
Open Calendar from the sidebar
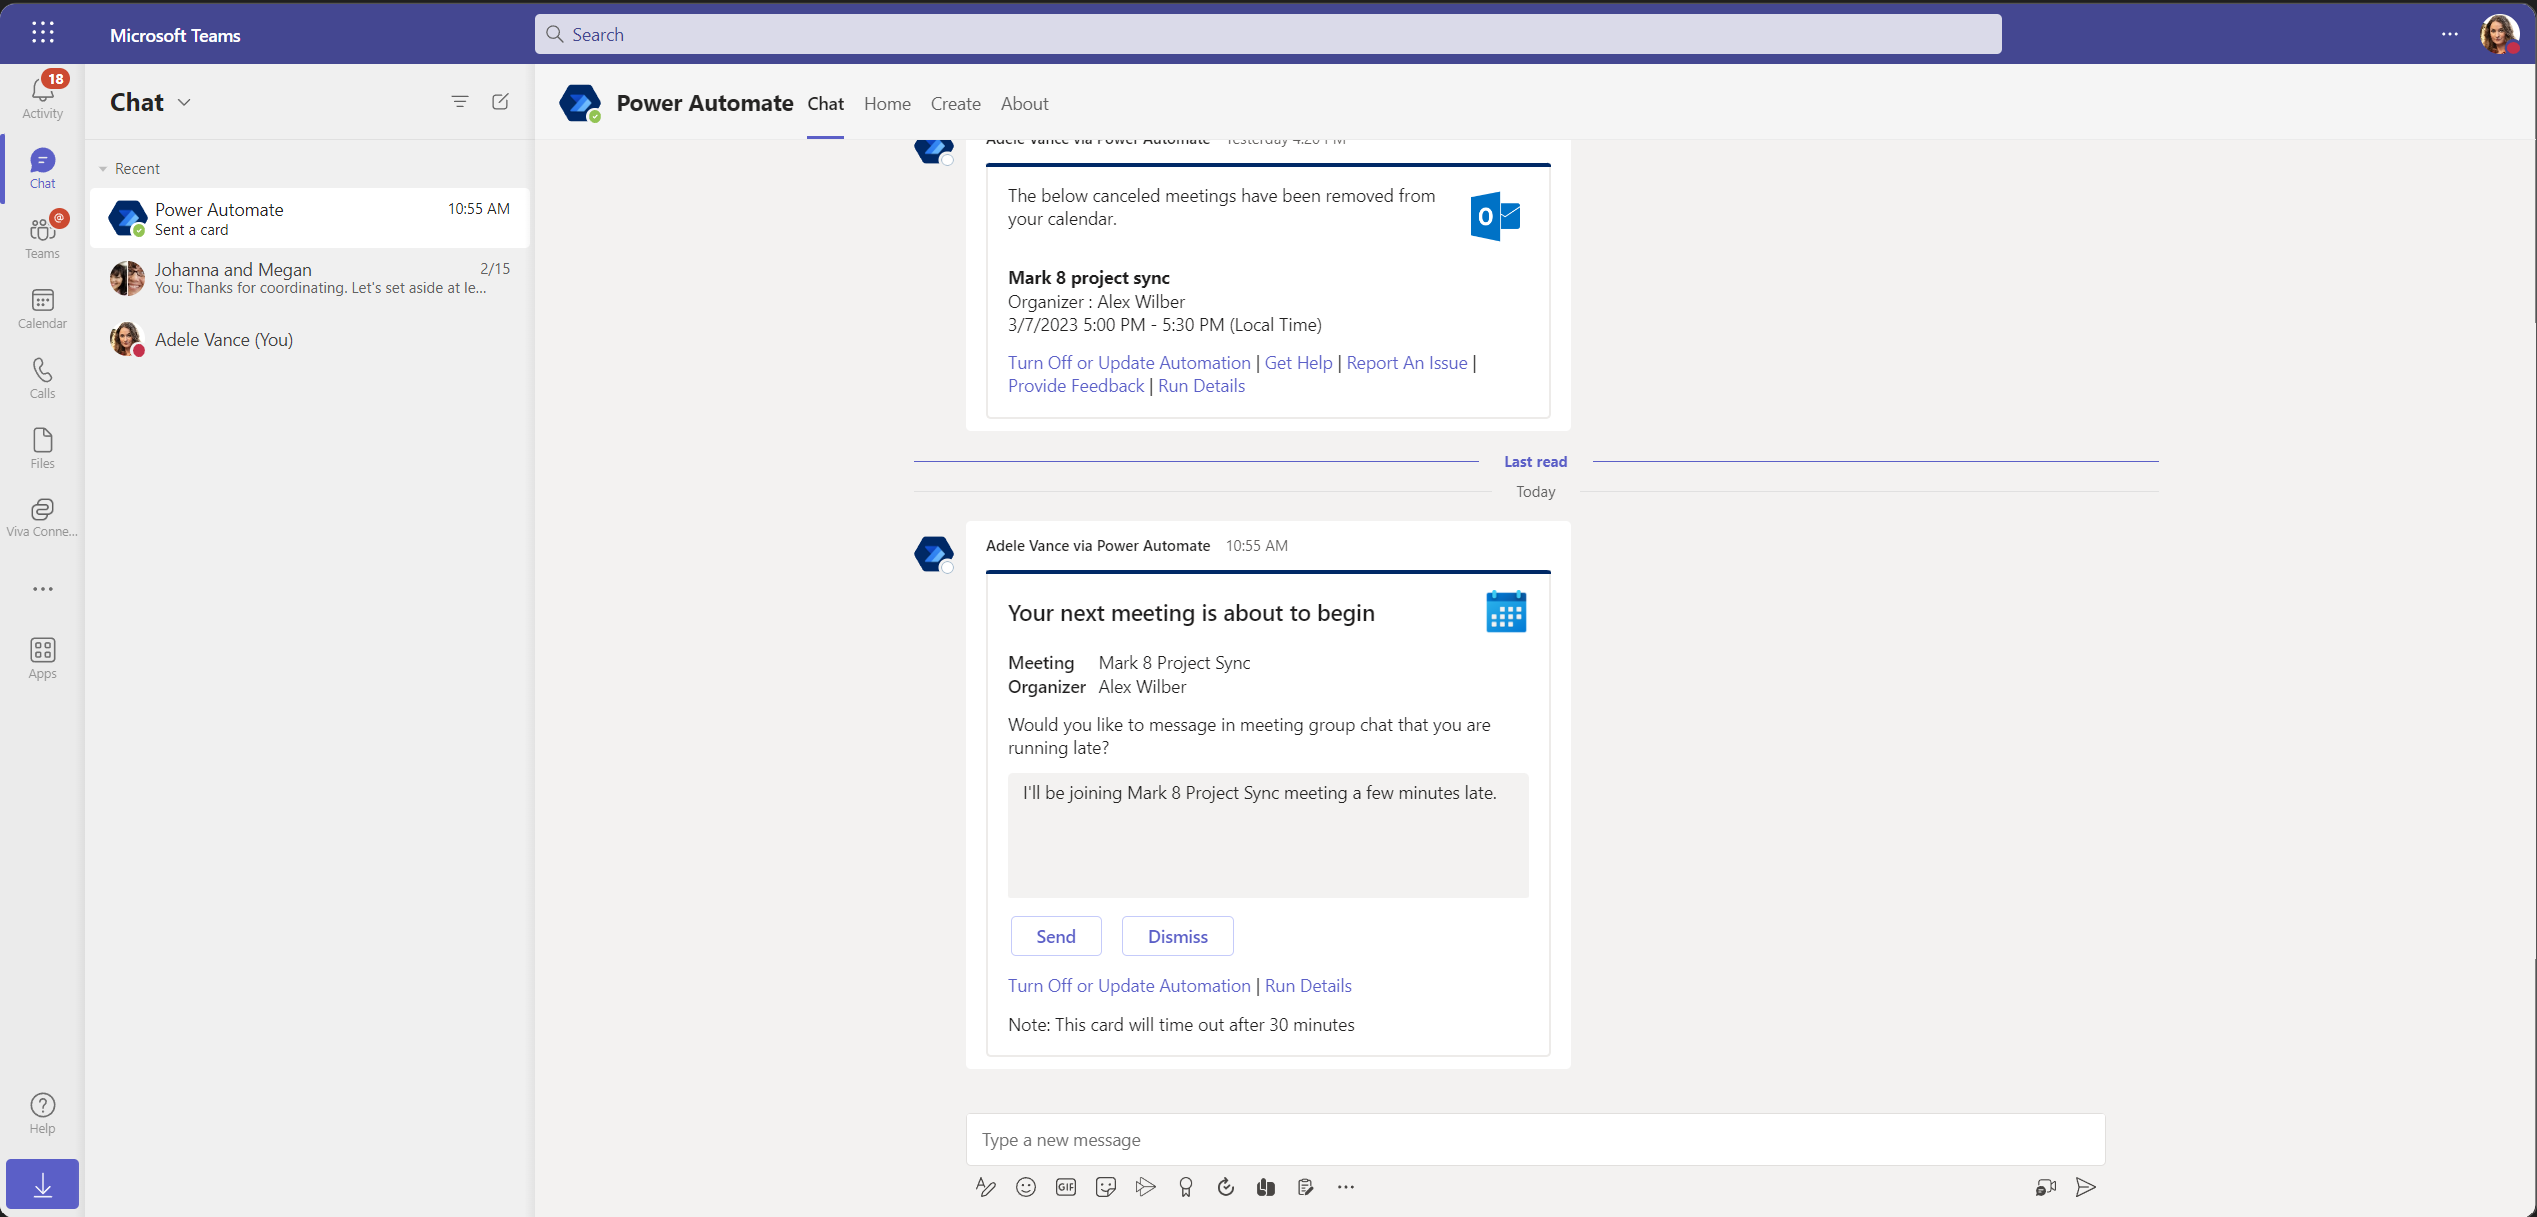coord(42,308)
